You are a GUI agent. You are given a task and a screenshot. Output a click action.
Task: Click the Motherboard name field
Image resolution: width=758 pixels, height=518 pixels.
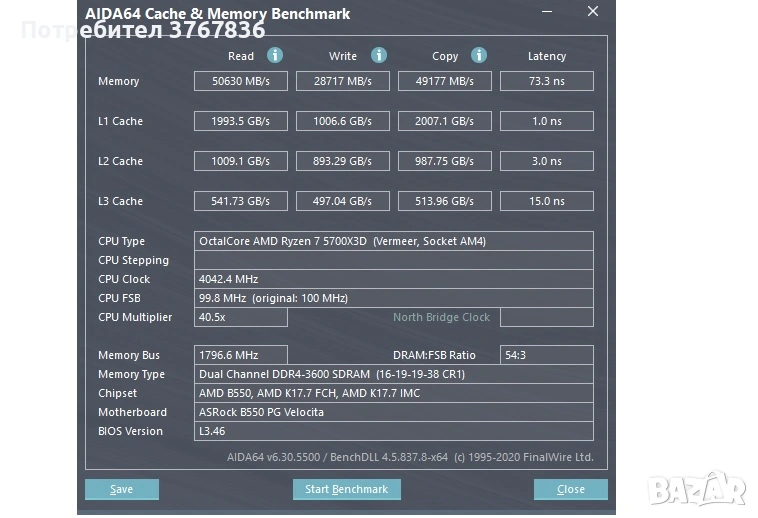point(393,412)
